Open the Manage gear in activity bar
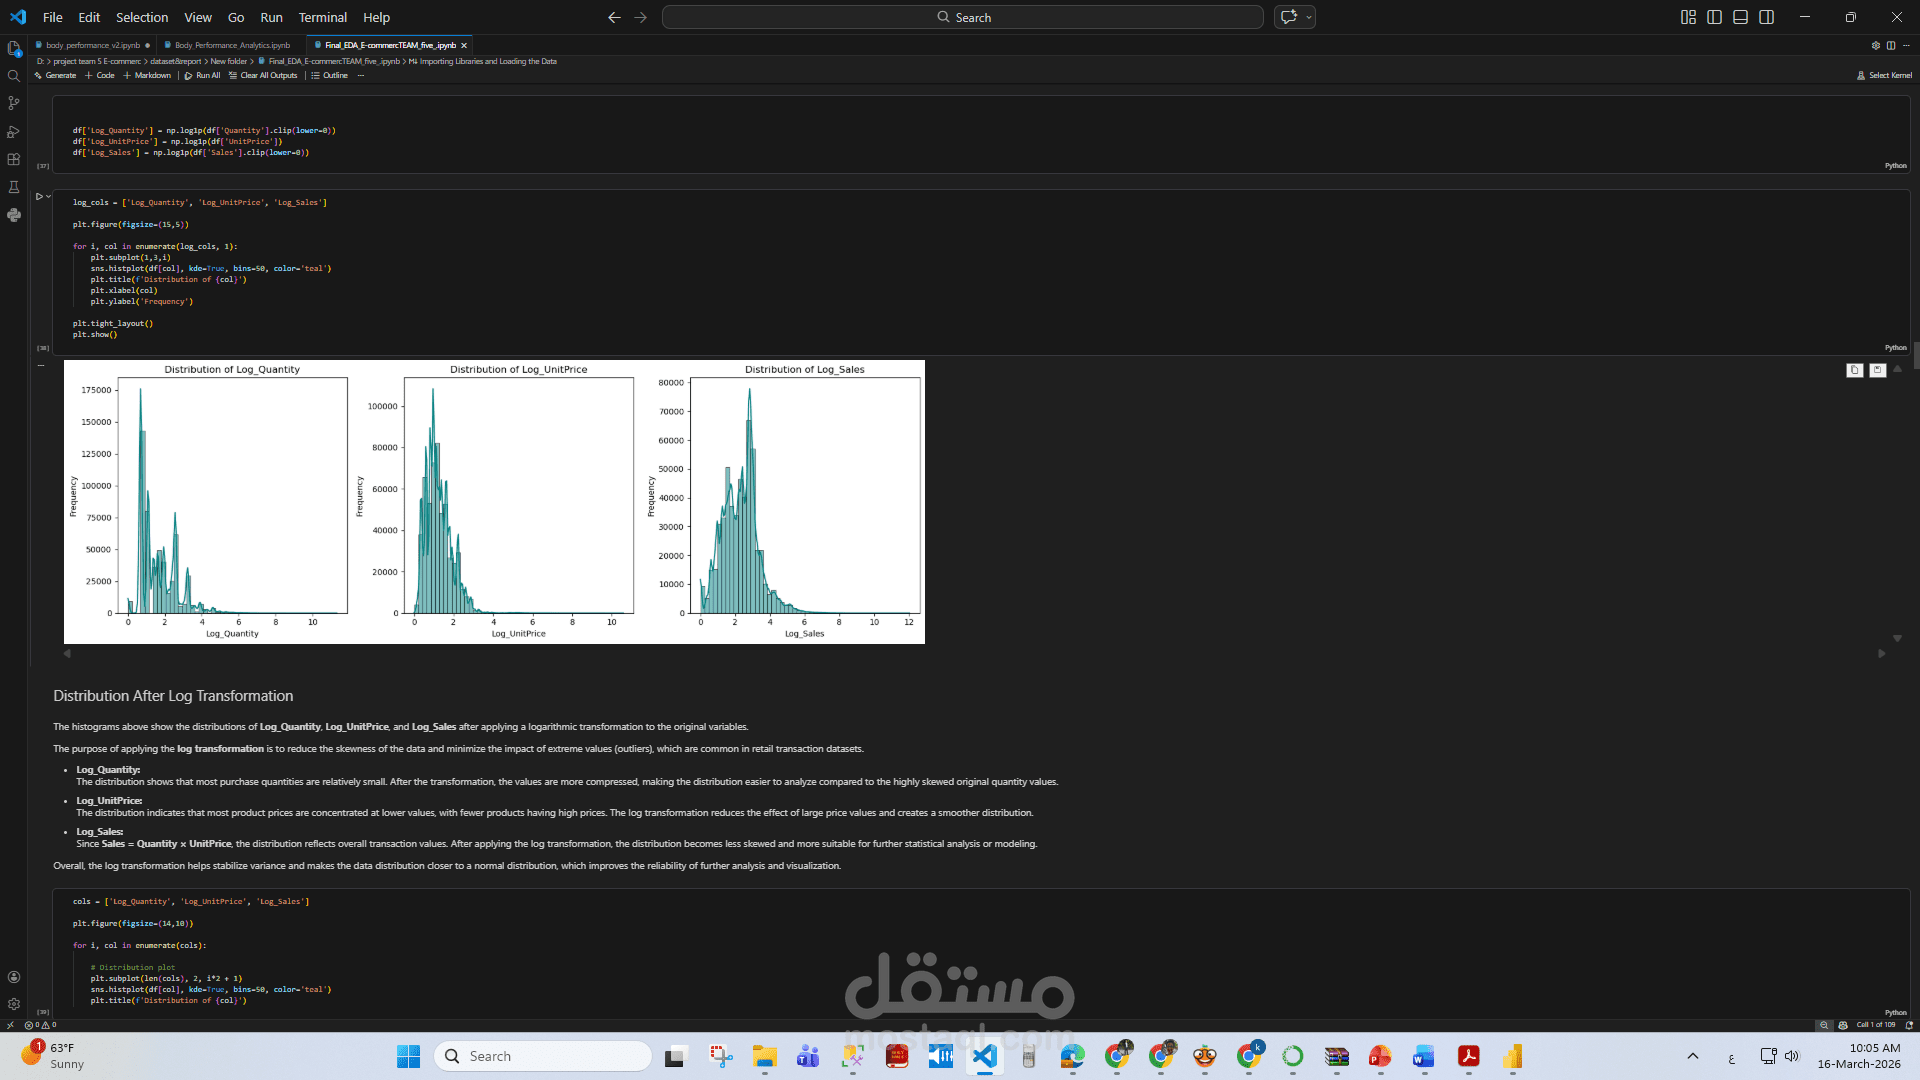The width and height of the screenshot is (1920, 1080). pyautogui.click(x=14, y=1004)
